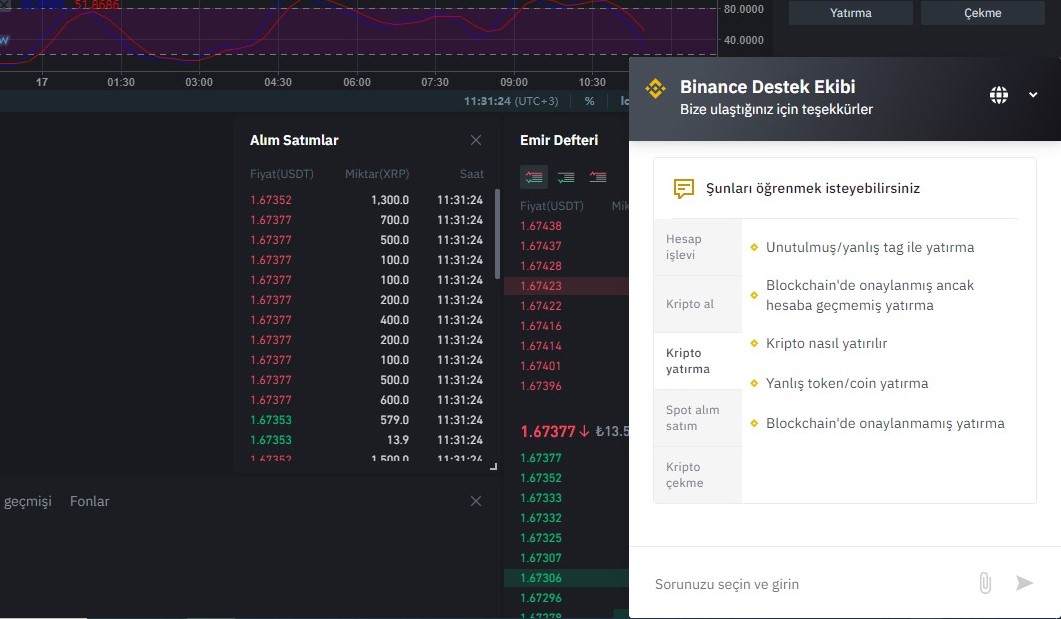Open 'Yanlış token/coin yatırma' help topic
Screen dimensions: 1061x619
(846, 383)
